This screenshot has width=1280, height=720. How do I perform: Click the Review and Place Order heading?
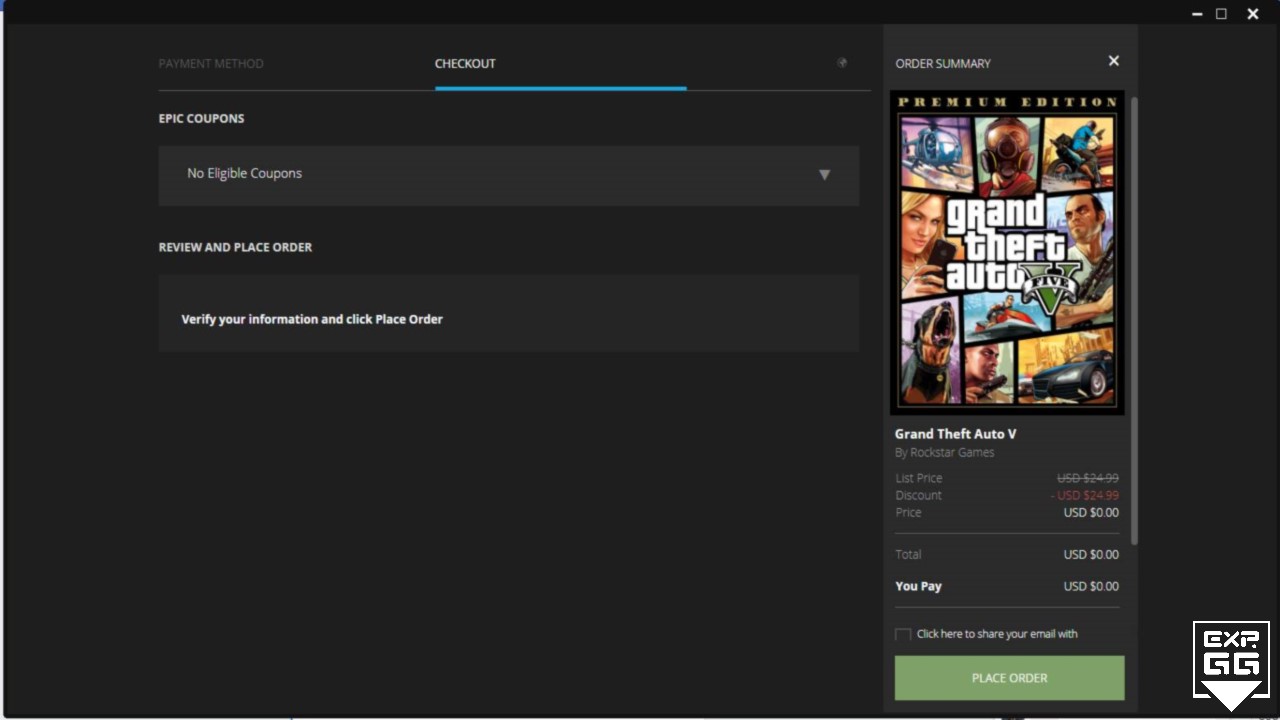pos(235,247)
